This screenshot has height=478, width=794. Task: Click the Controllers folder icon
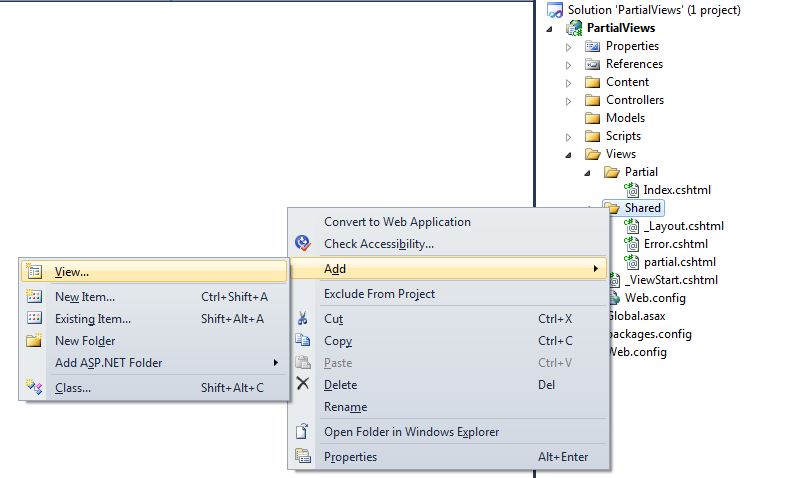tap(592, 100)
